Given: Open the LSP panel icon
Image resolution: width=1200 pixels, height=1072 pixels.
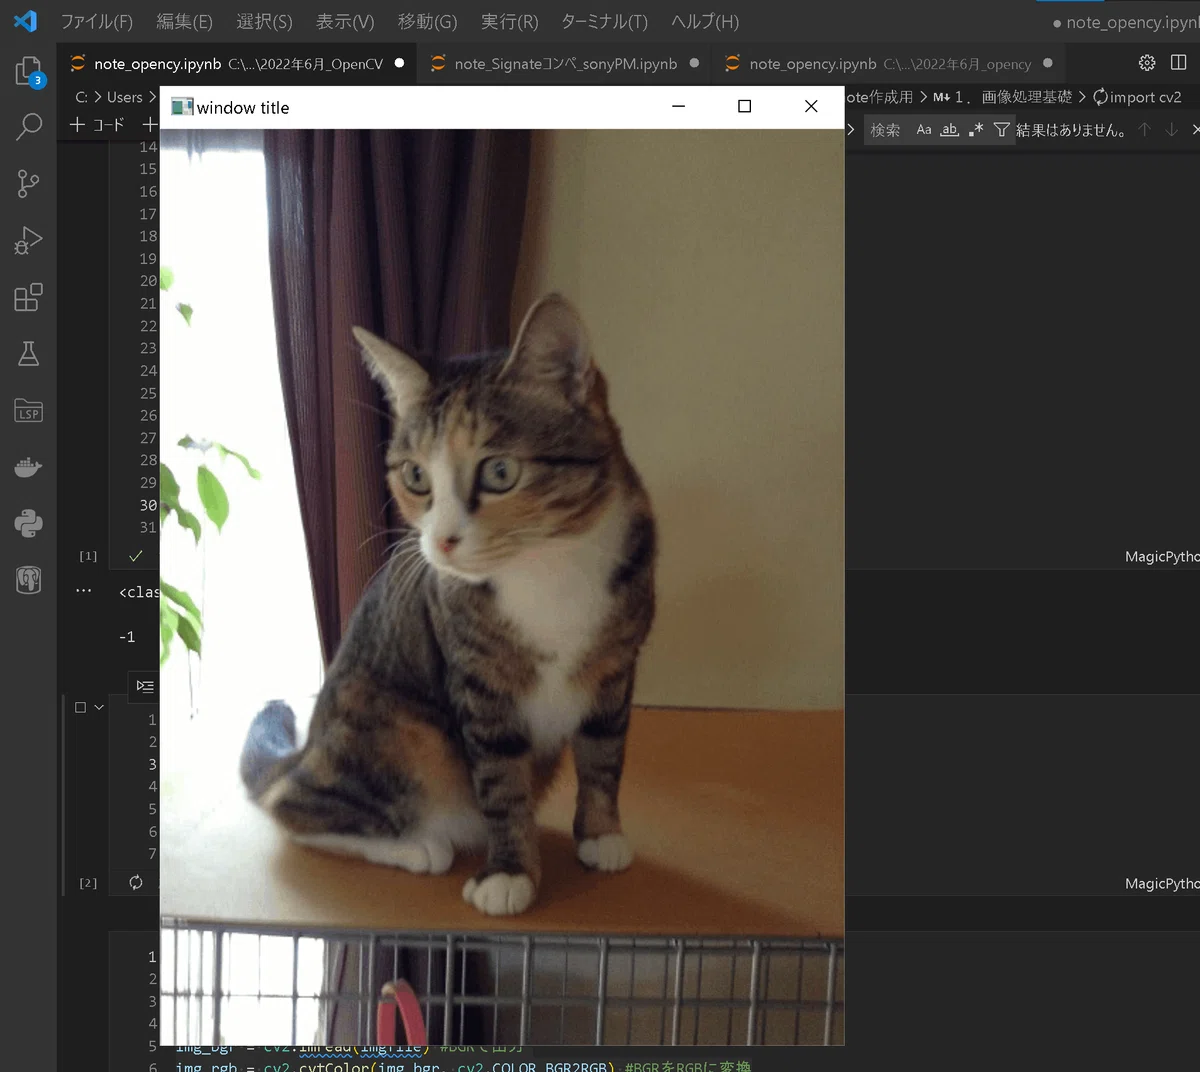Looking at the screenshot, I should (28, 410).
